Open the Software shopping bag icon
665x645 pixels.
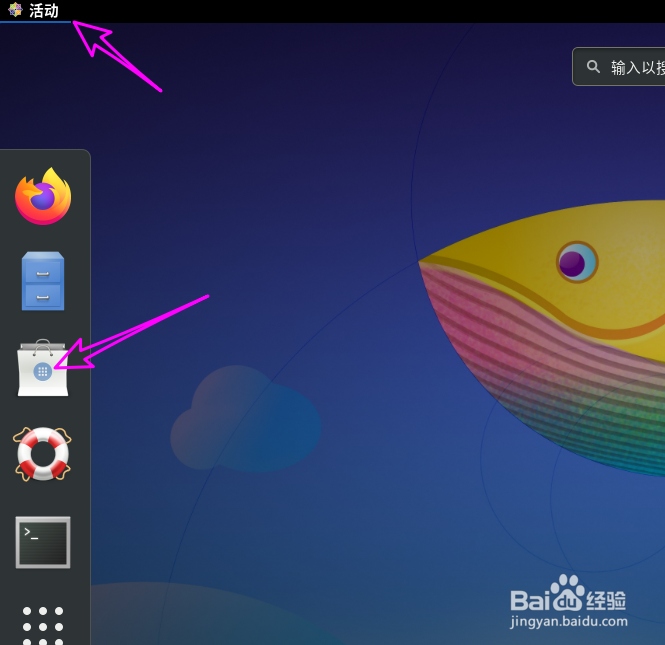click(x=43, y=368)
